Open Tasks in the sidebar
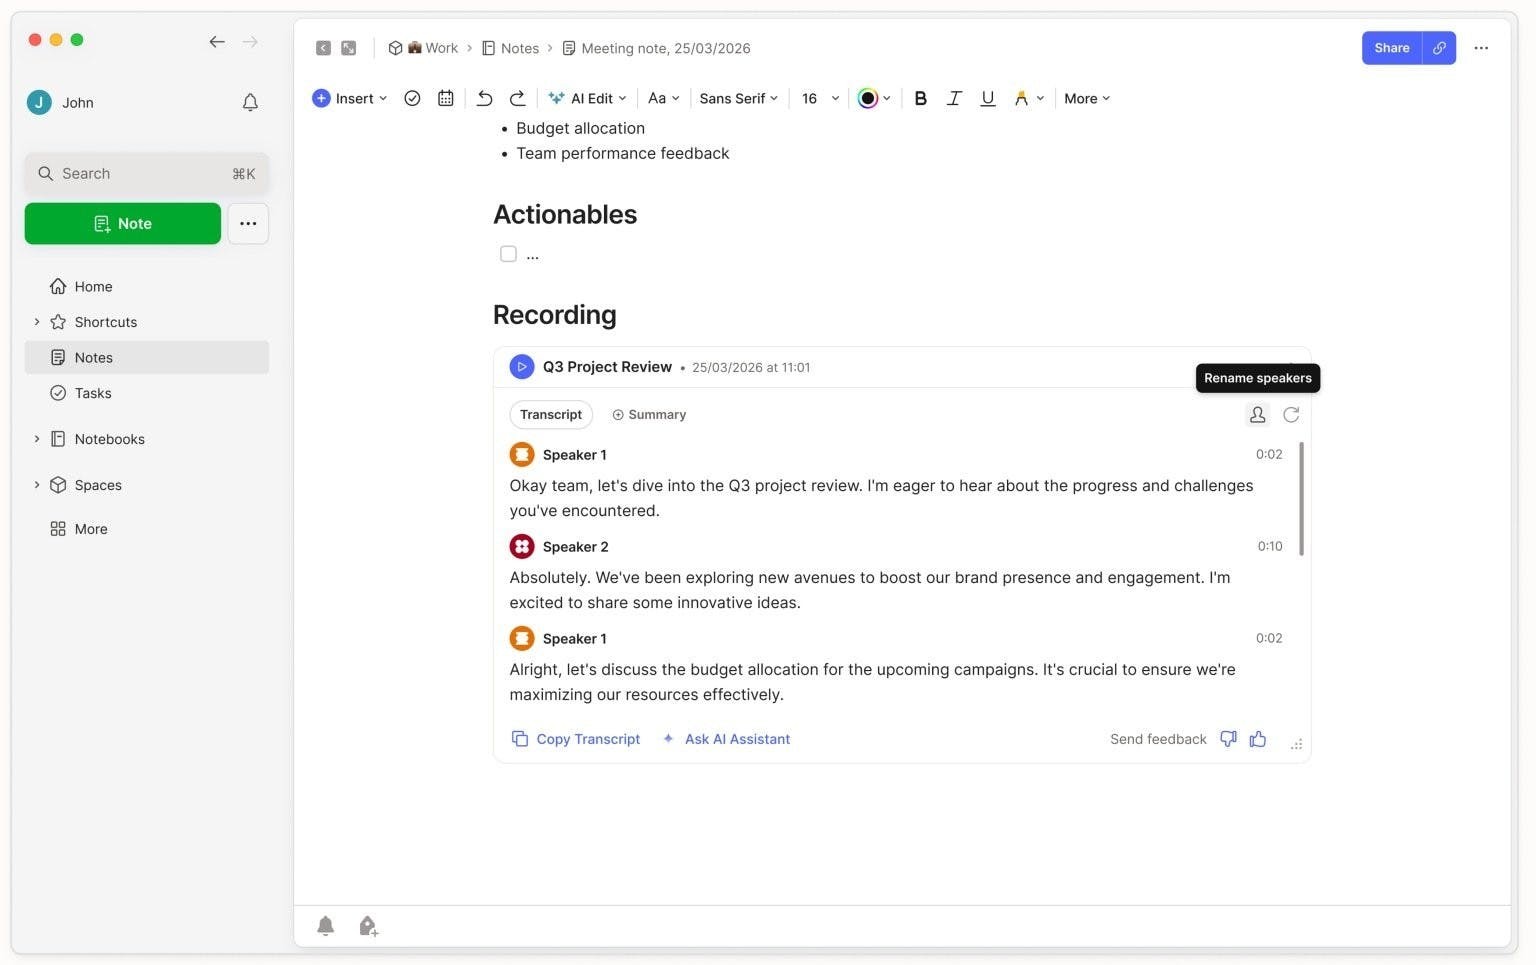Viewport: 1536px width, 965px height. click(93, 393)
